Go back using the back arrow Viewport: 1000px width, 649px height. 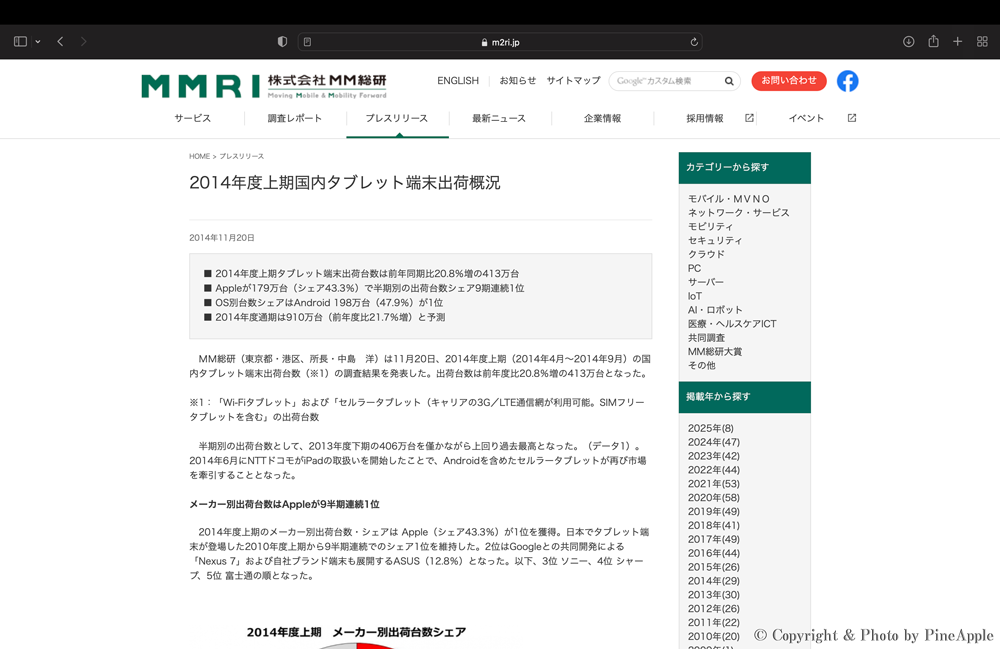coord(60,42)
